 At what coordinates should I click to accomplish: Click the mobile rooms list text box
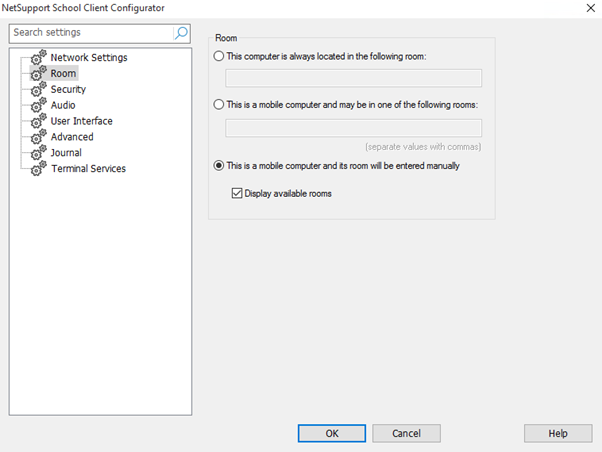[353, 128]
